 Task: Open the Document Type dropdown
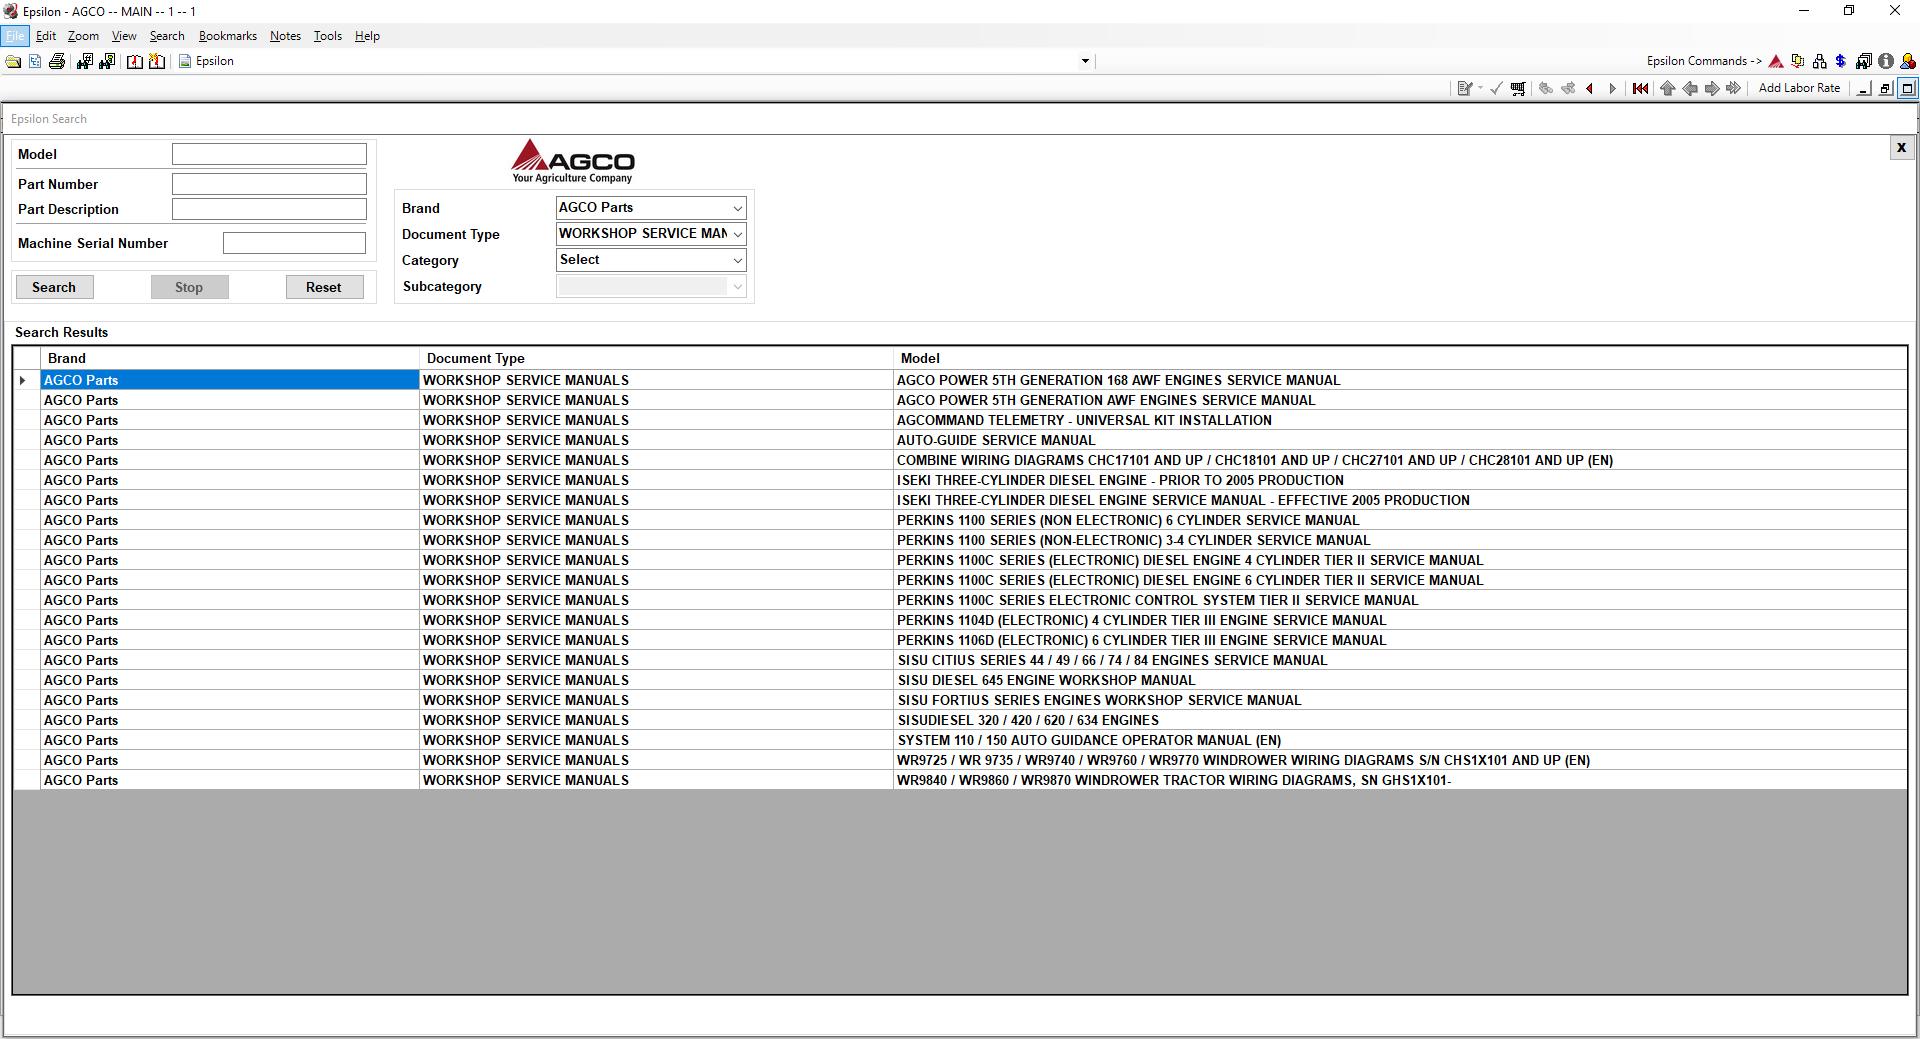(x=651, y=234)
